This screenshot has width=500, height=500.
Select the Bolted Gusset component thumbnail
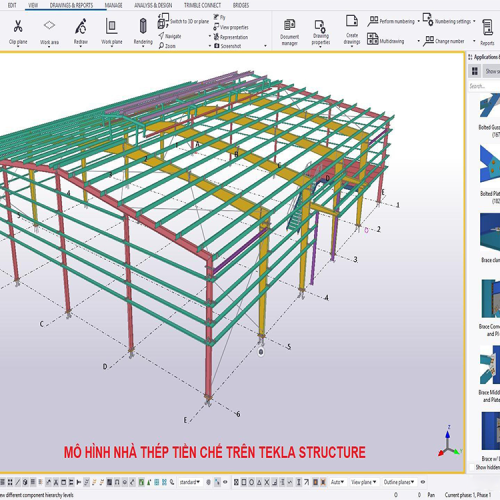(x=490, y=105)
